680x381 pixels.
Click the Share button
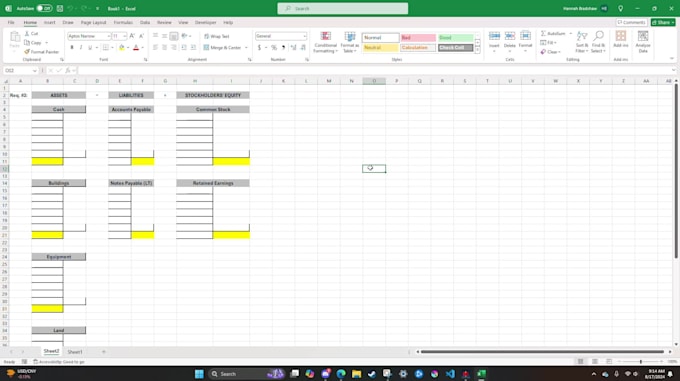pos(663,23)
